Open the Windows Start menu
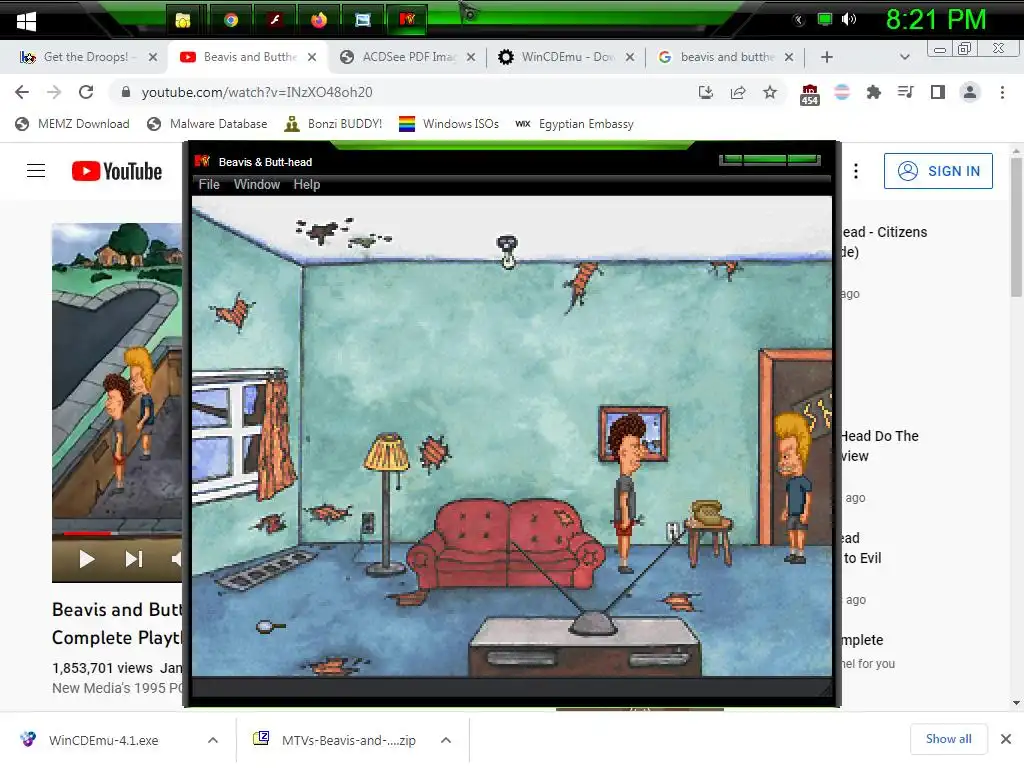The width and height of the screenshot is (1024, 768). point(26,21)
